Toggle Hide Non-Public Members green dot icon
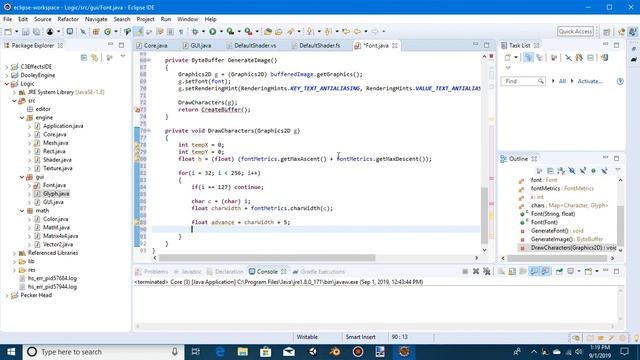The image size is (640, 360). click(x=593, y=171)
